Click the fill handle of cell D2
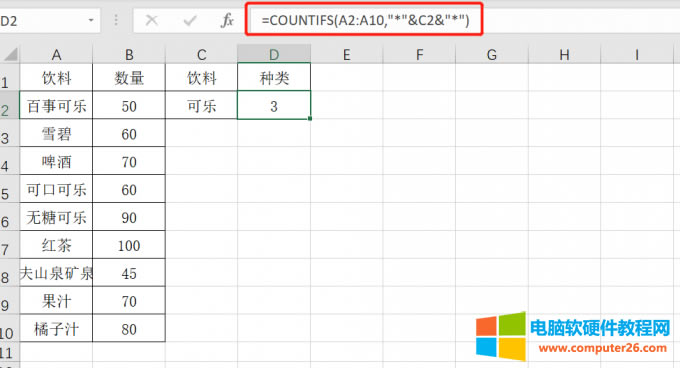 pyautogui.click(x=310, y=118)
